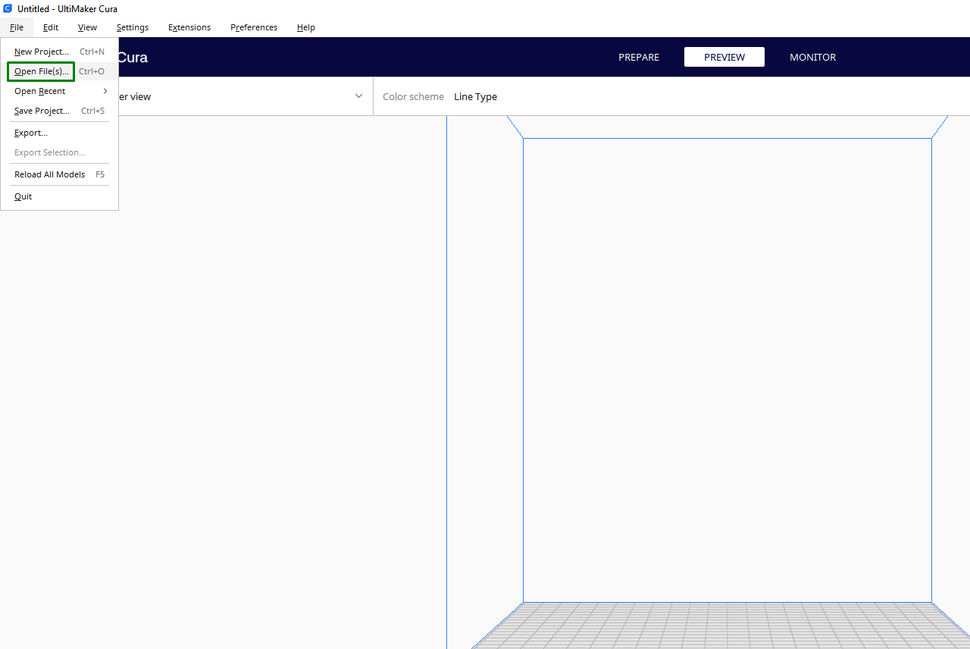Switch to the MONITOR stage tab
Image resolution: width=970 pixels, height=649 pixels.
[812, 57]
